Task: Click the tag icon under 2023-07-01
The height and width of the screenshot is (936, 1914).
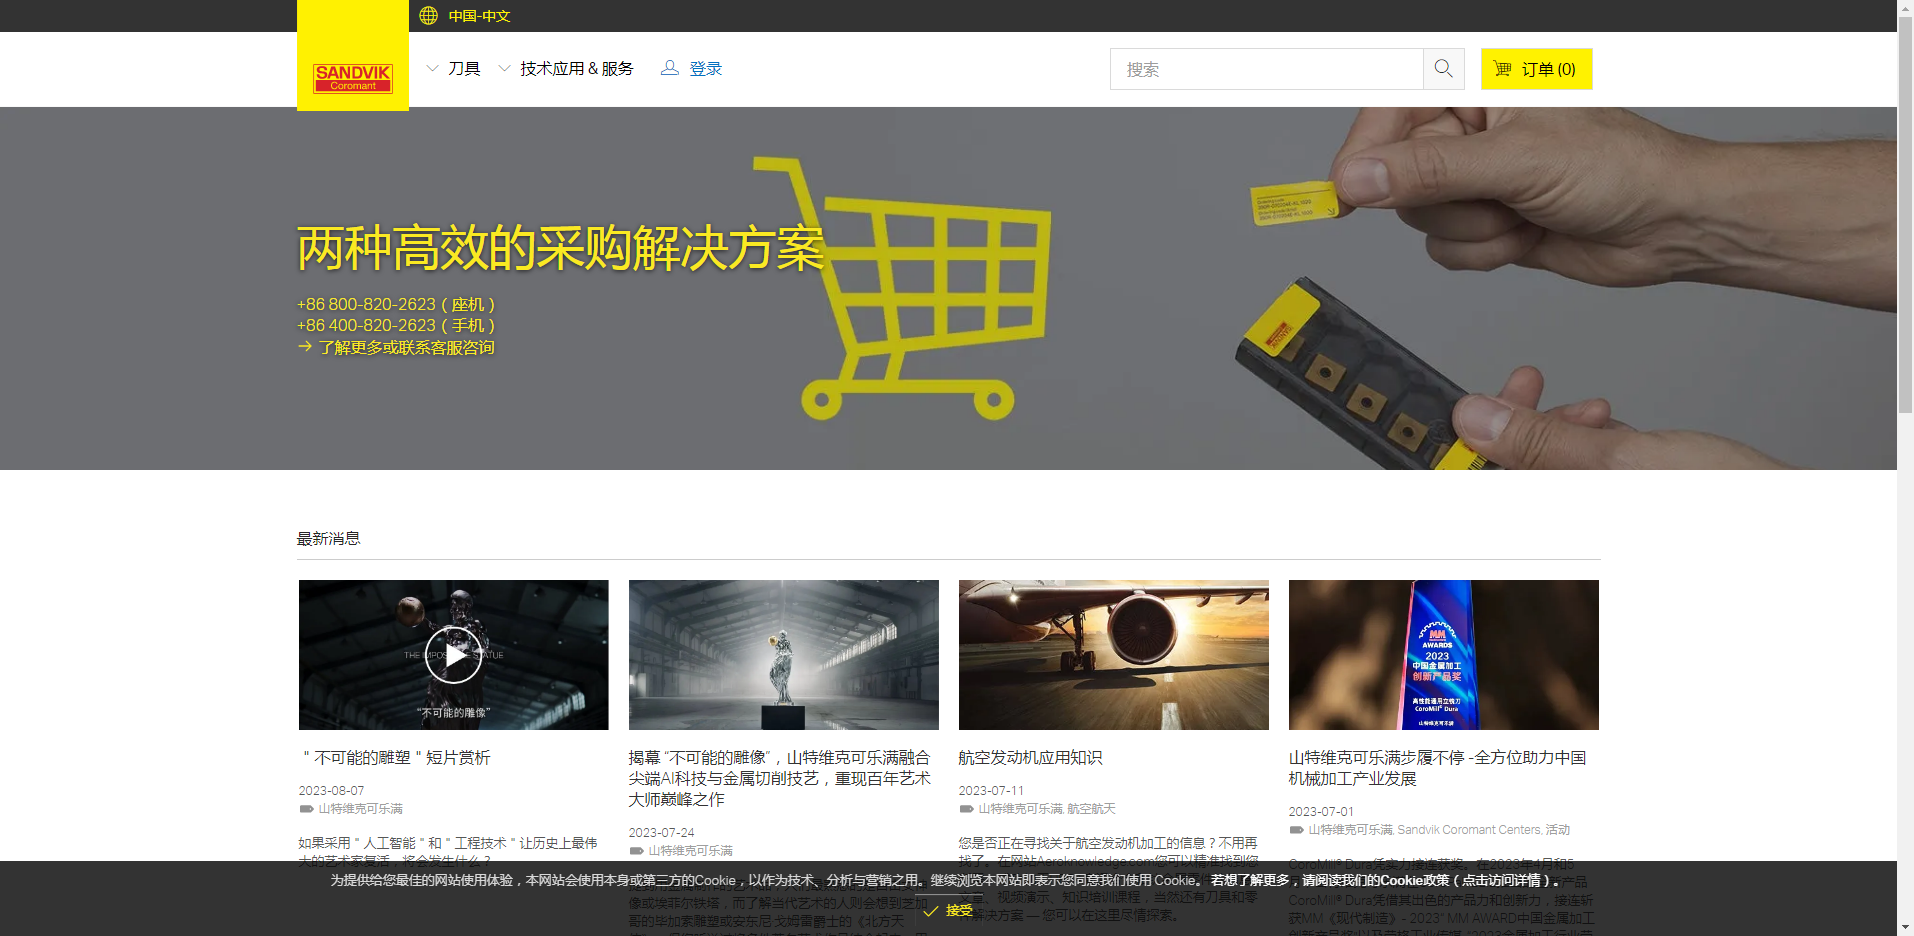Action: click(x=1296, y=830)
